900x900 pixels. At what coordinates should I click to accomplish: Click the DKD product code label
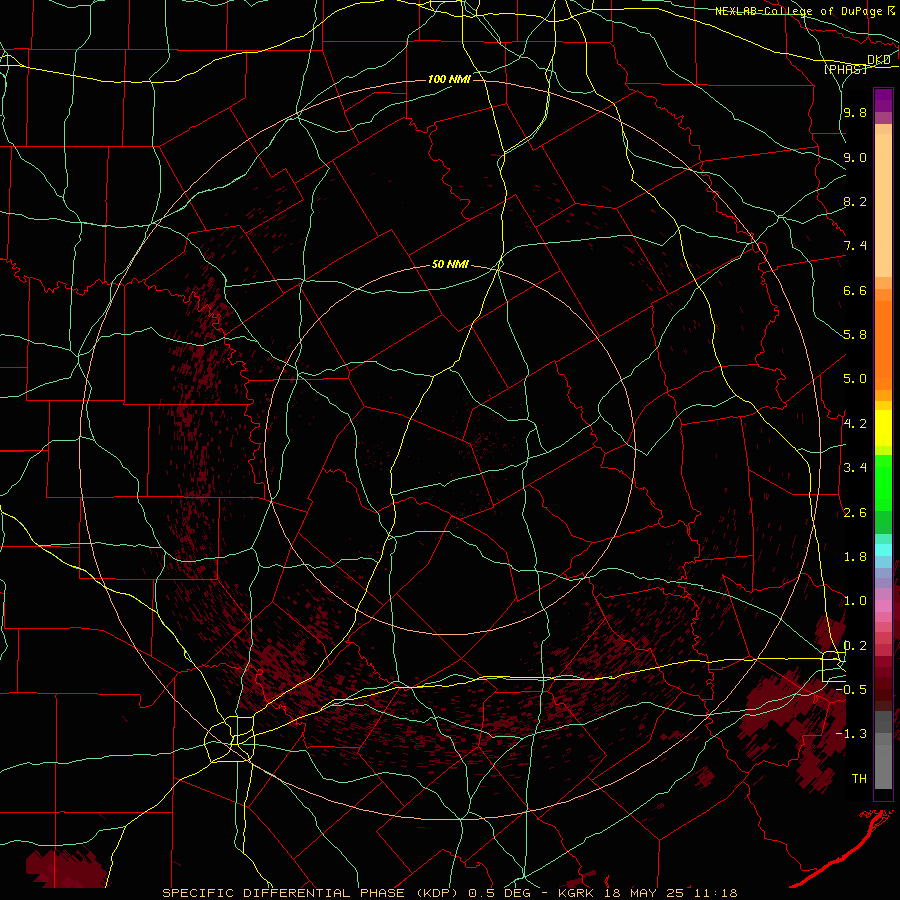pyautogui.click(x=879, y=60)
